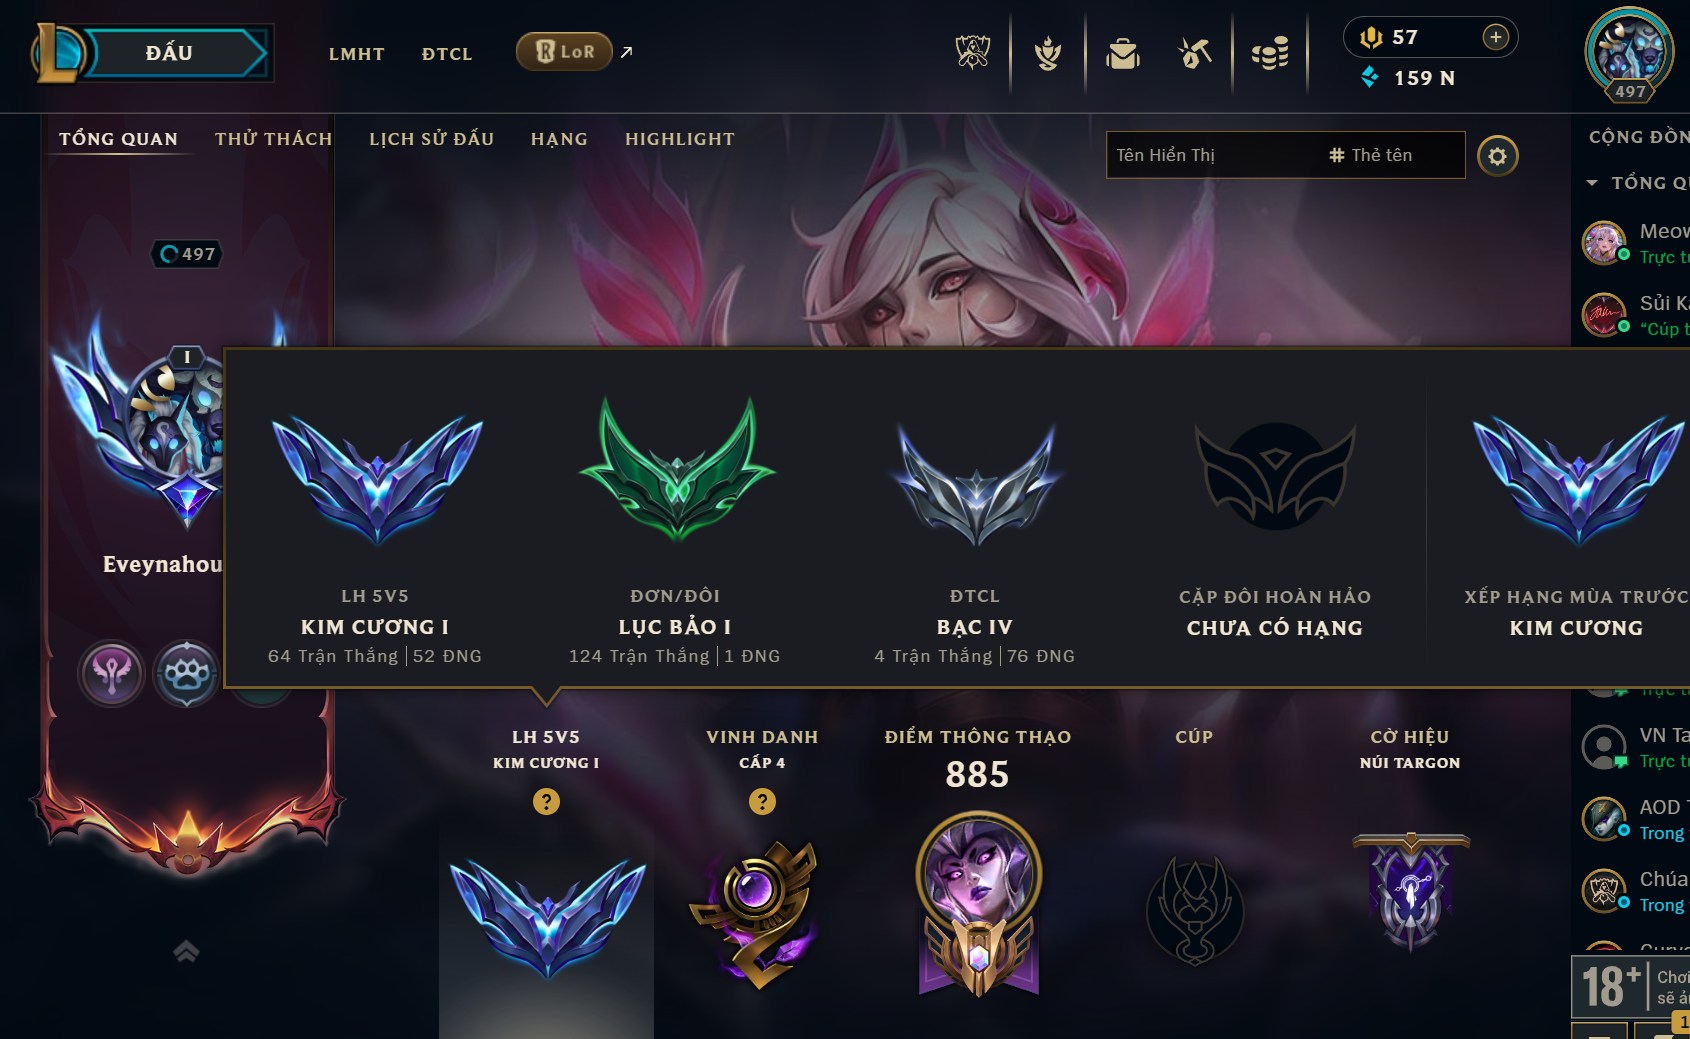Open the Challenges crest icon in top bar
The height and width of the screenshot is (1039, 1690).
point(972,52)
